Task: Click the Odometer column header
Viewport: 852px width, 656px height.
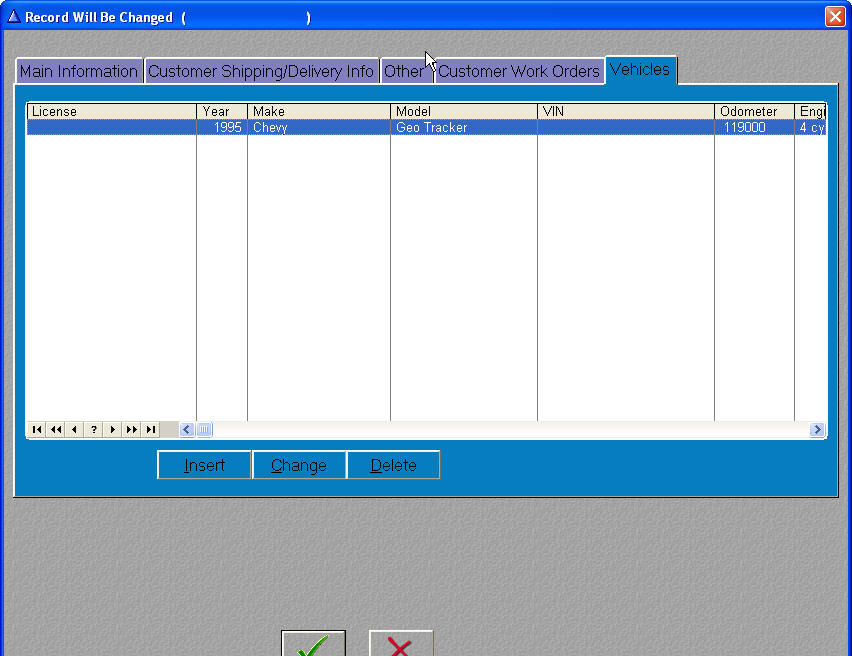Action: [753, 111]
